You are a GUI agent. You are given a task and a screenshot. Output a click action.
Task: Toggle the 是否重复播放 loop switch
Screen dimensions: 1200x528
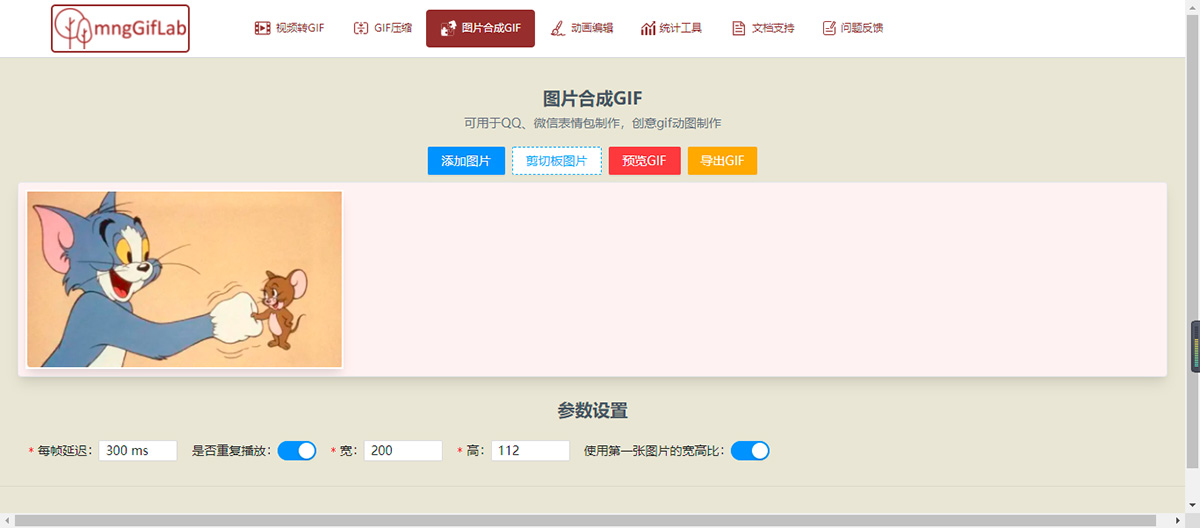click(x=297, y=451)
